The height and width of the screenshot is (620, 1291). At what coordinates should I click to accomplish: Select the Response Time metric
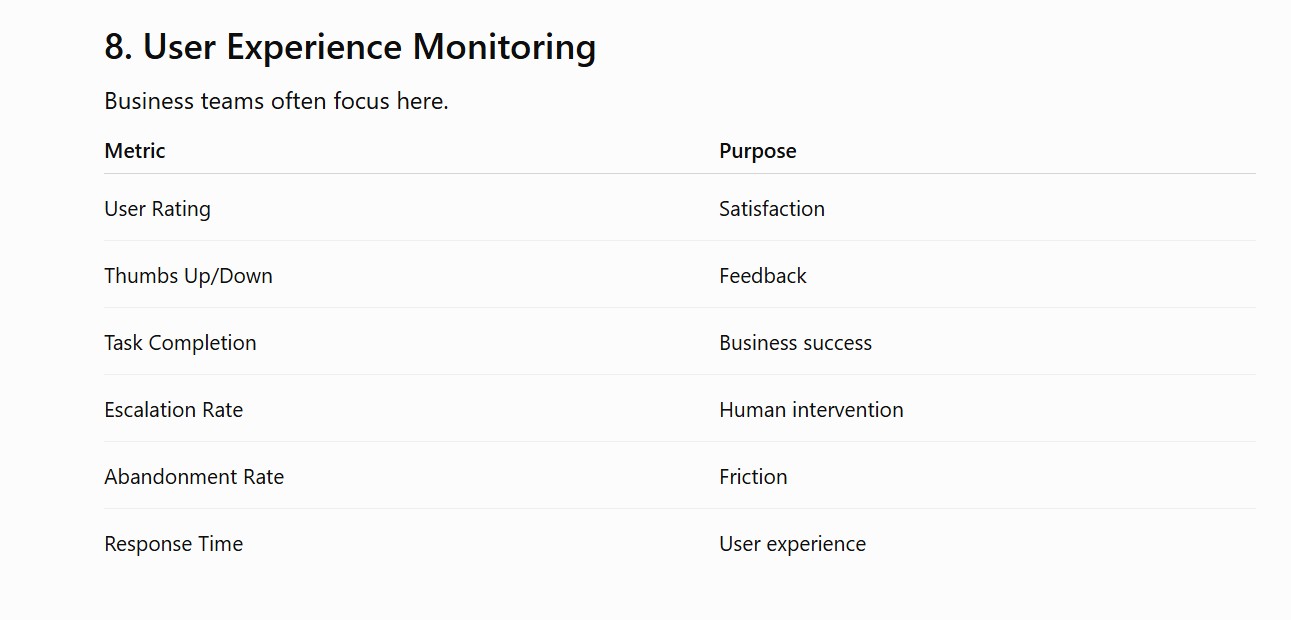click(174, 544)
